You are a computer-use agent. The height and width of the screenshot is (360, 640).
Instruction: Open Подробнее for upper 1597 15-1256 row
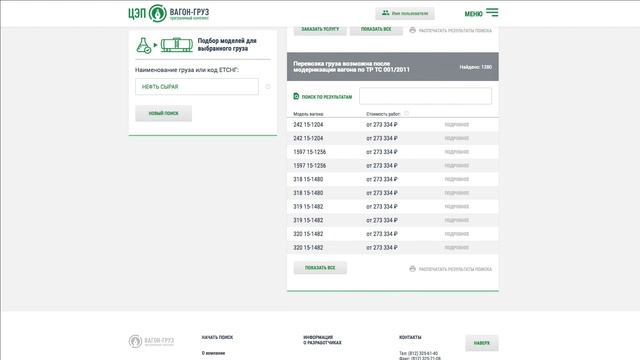click(457, 152)
